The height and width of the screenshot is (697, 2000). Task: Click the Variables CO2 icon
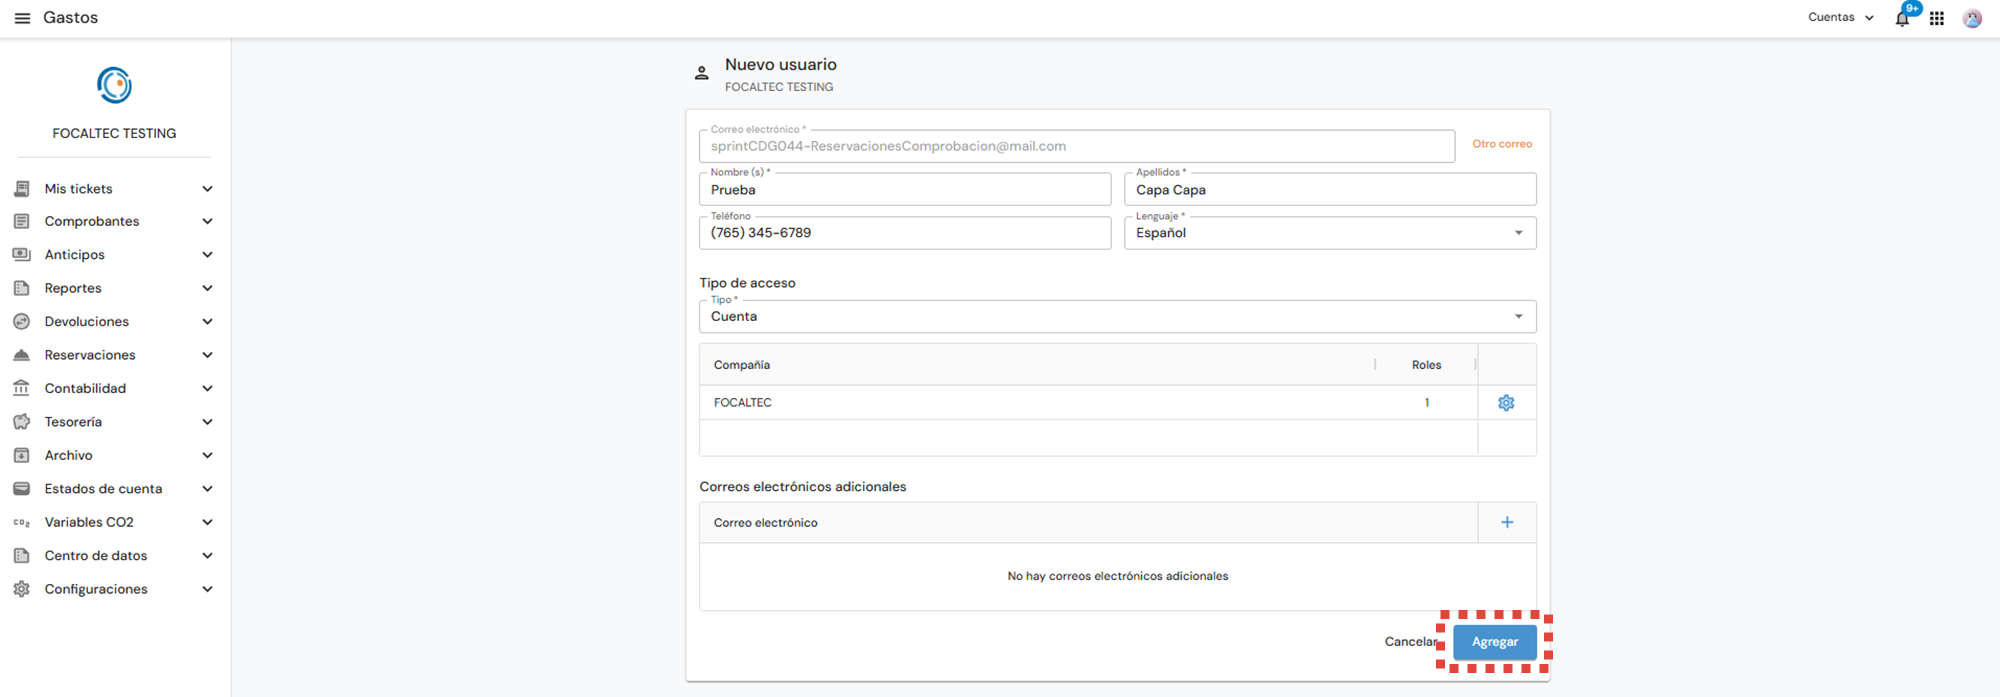(21, 522)
